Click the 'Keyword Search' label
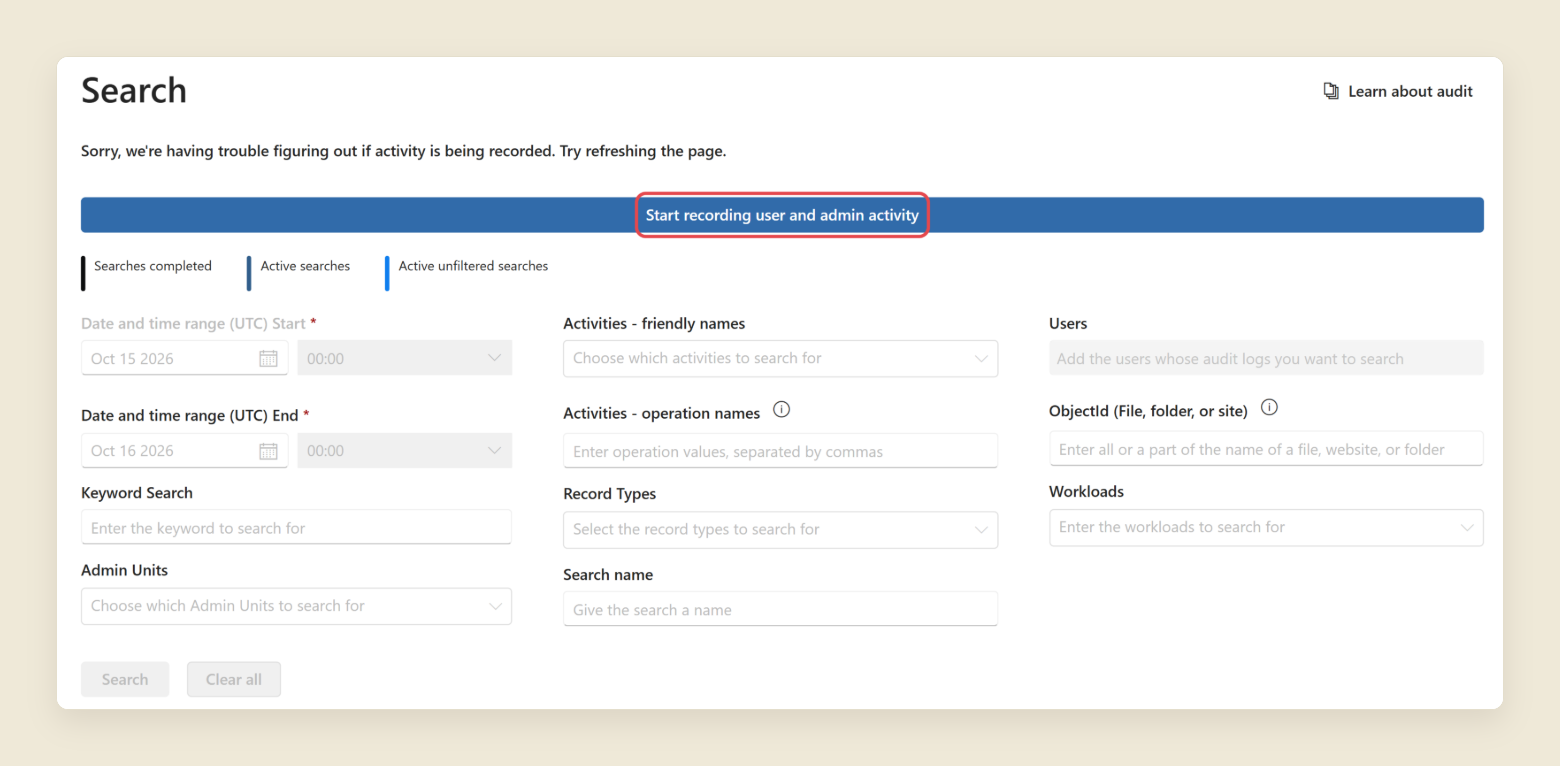1560x766 pixels. pyautogui.click(x=137, y=493)
